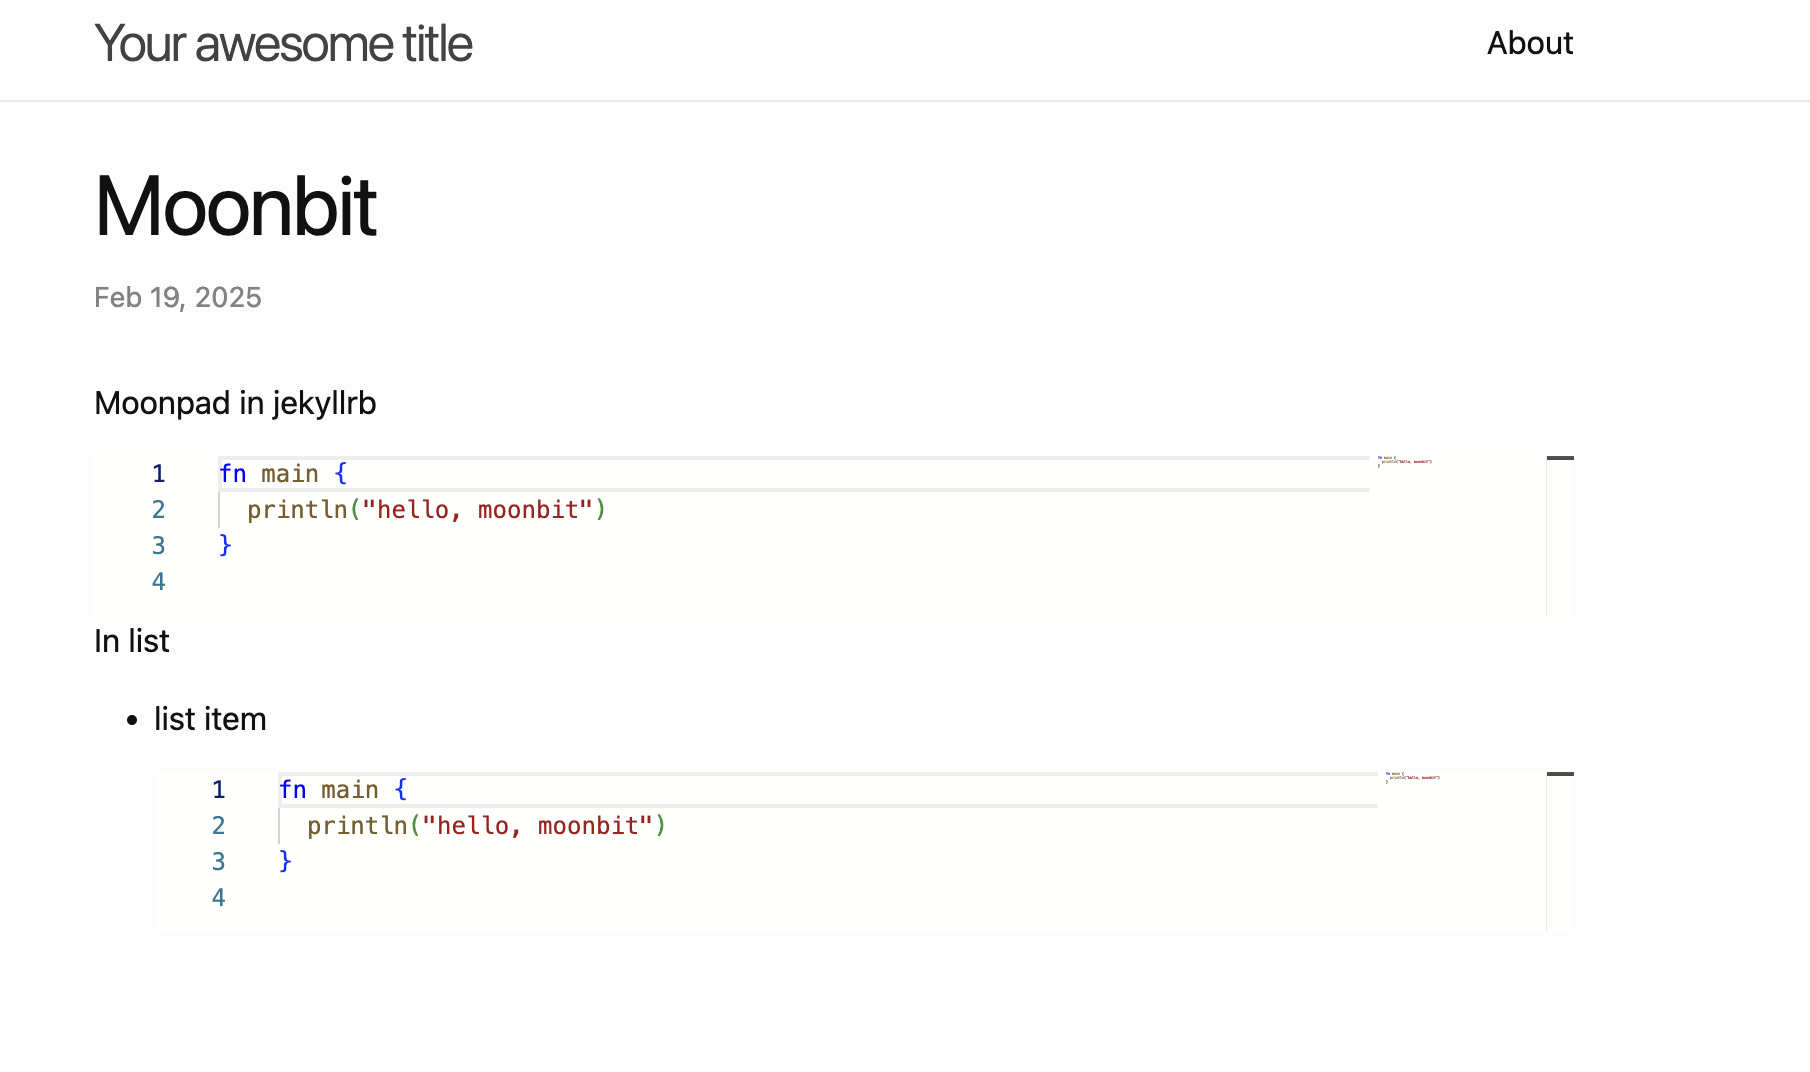This screenshot has height=1072, width=1810.
Task: Click line number 1 in first editor
Action: coord(158,474)
